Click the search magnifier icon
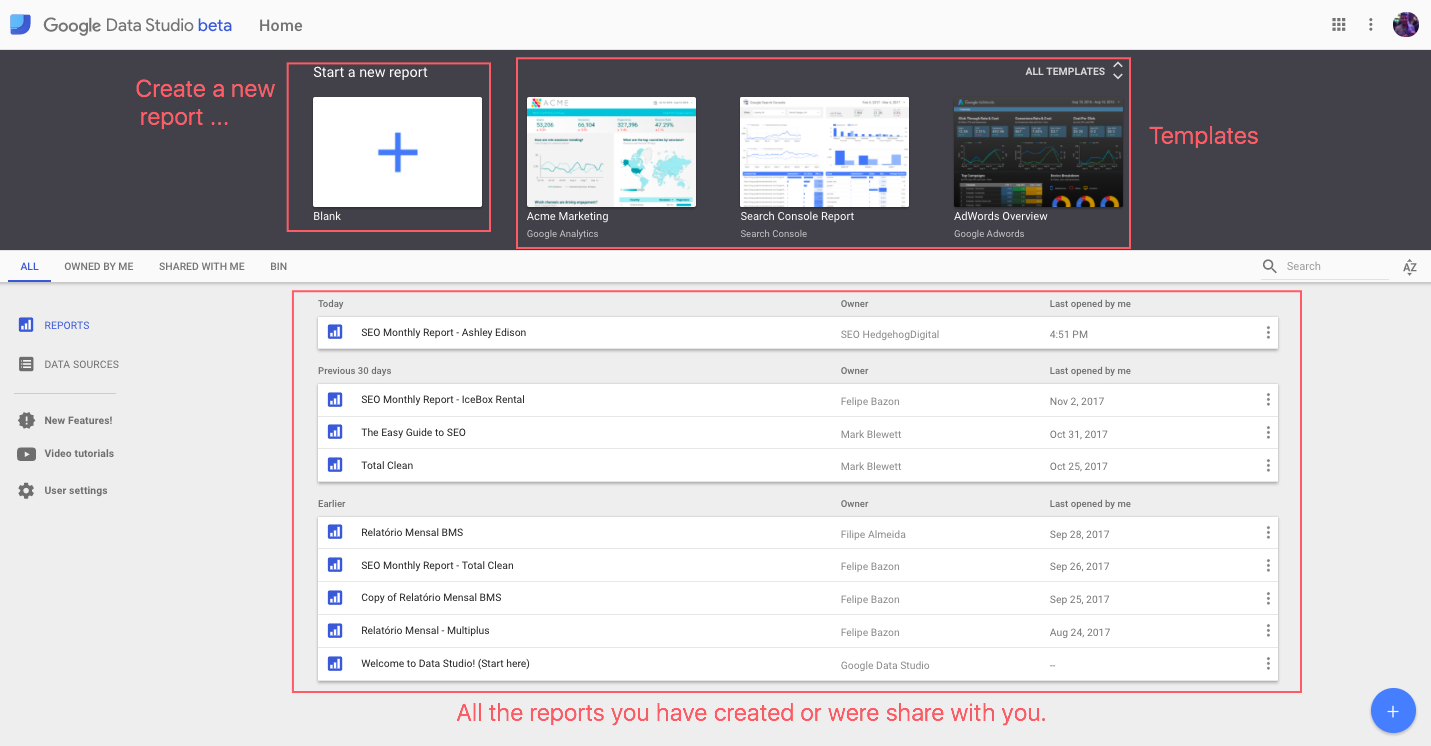 [x=1269, y=266]
